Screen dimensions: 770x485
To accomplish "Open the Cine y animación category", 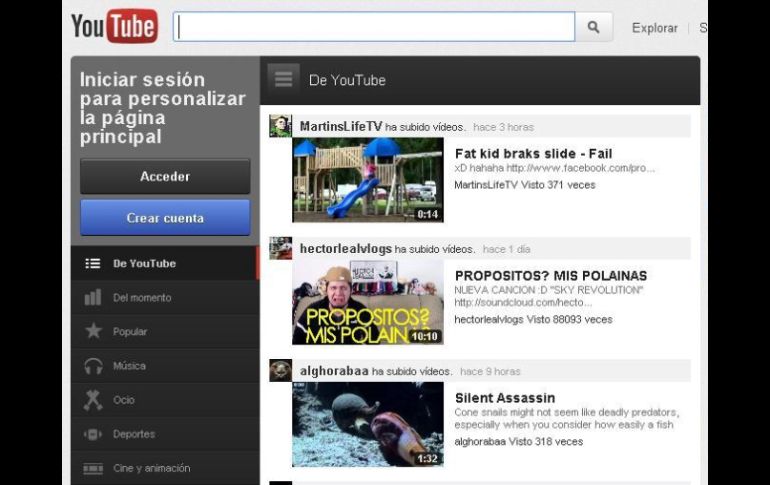I will click(165, 468).
